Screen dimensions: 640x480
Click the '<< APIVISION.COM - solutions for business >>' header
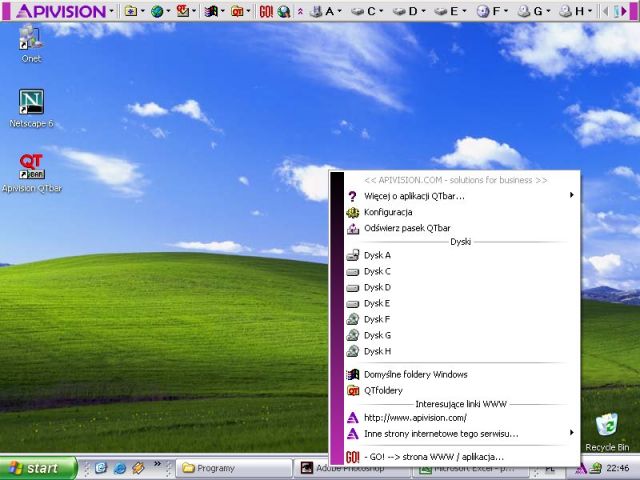pos(456,180)
